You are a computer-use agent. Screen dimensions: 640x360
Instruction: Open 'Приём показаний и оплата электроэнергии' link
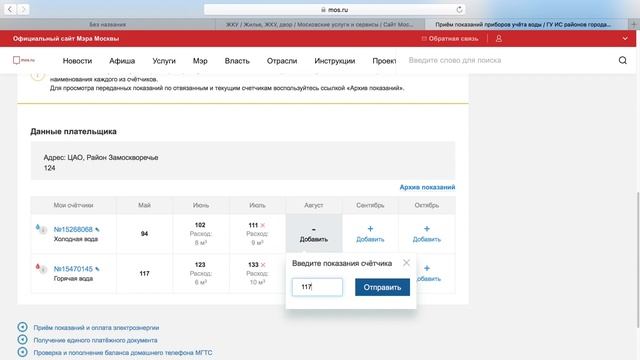point(96,327)
